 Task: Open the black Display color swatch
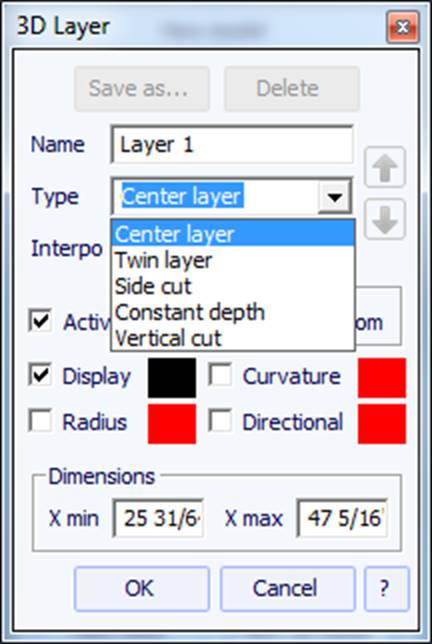172,378
